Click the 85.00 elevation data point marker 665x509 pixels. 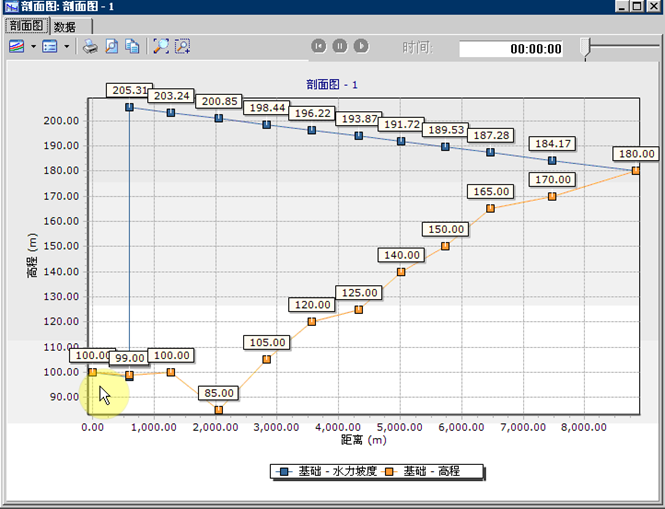tap(218, 410)
